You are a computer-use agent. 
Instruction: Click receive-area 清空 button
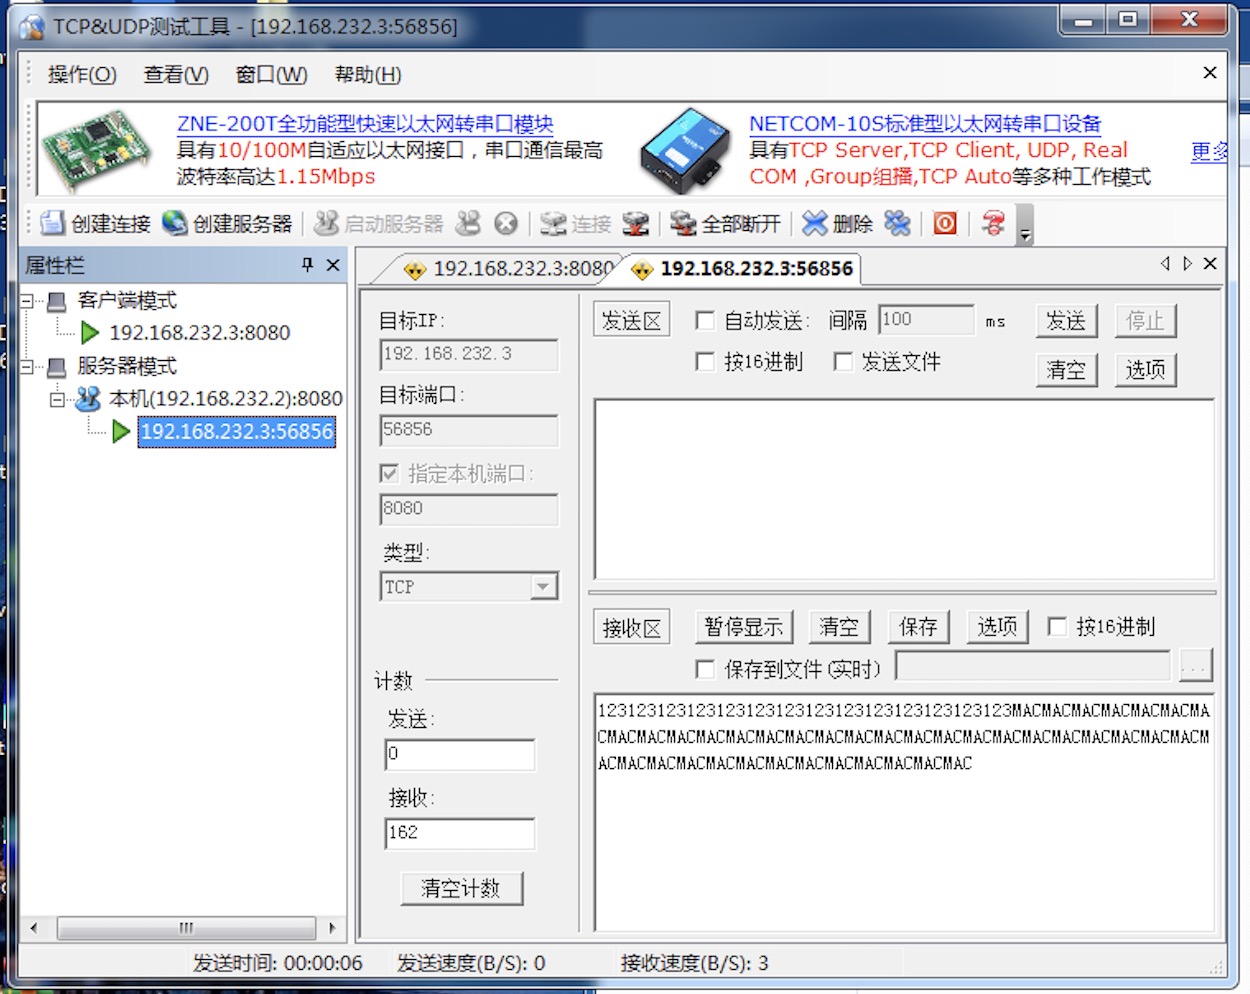[839, 627]
